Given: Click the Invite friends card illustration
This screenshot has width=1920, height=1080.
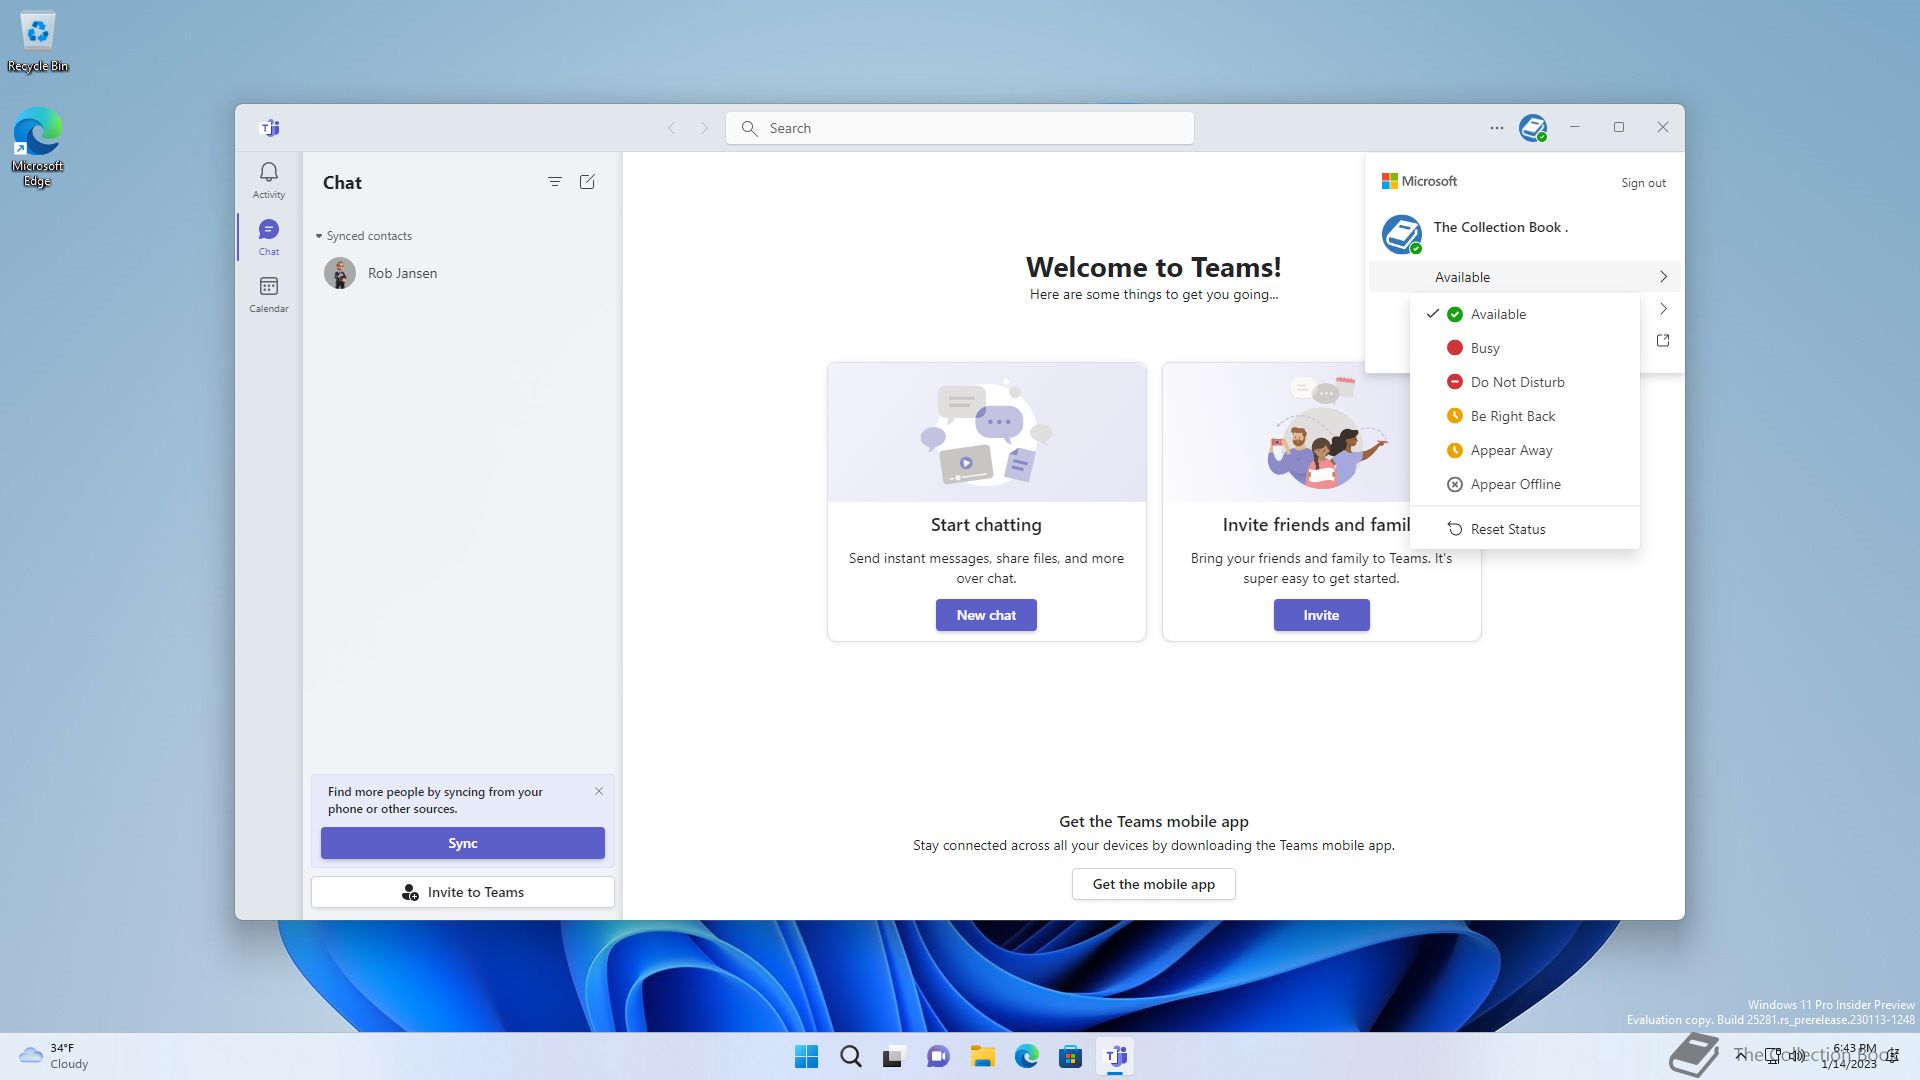Looking at the screenshot, I should (x=1286, y=432).
